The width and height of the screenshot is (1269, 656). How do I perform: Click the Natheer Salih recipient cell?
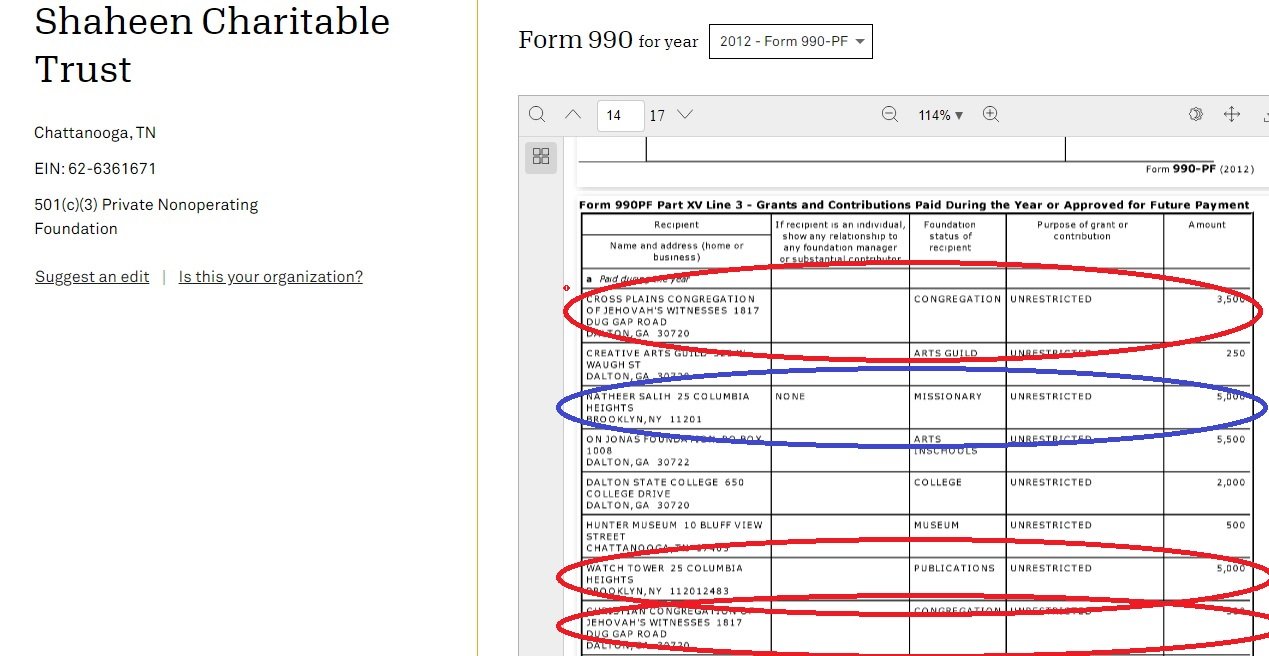point(677,408)
